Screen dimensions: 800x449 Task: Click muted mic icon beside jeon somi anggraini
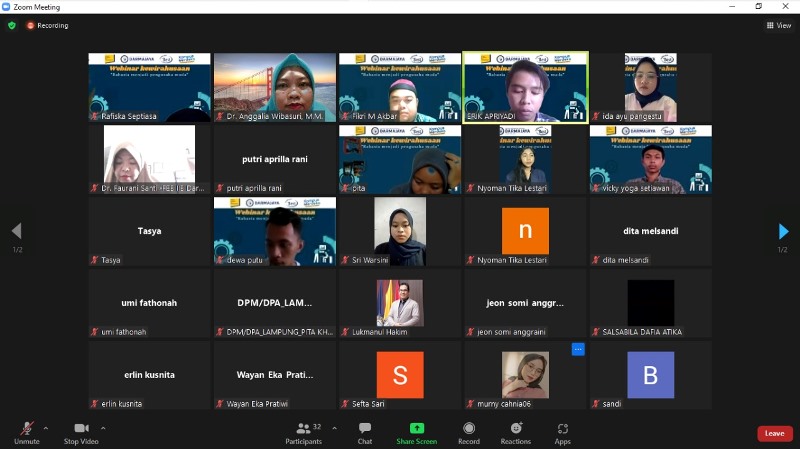pyautogui.click(x=470, y=332)
